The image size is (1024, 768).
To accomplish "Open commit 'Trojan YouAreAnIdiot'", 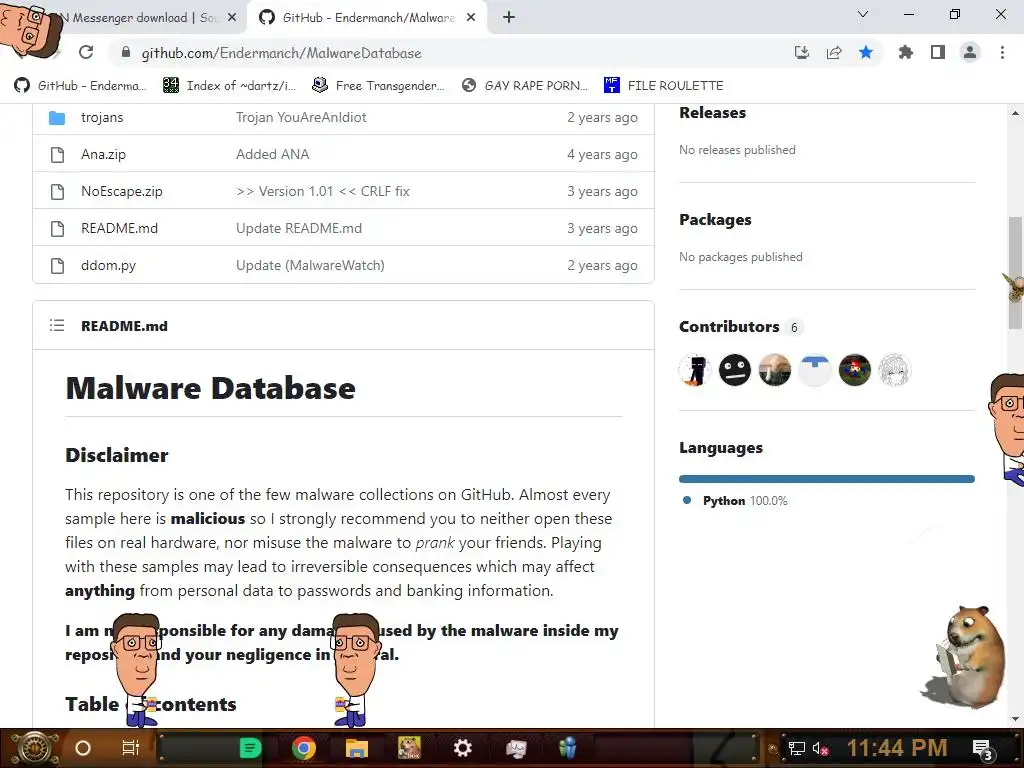I will [301, 118].
